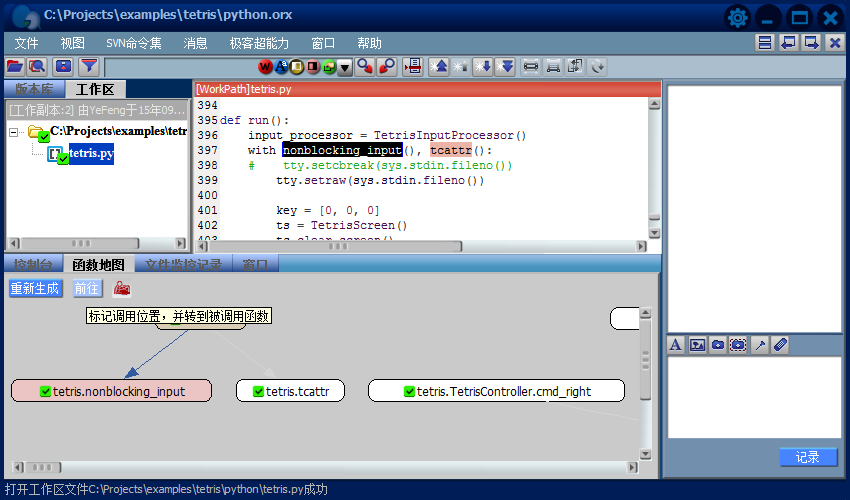Viewport: 850px width, 500px height.
Task: Jump to previous bookmark up arrow
Action: pos(439,67)
